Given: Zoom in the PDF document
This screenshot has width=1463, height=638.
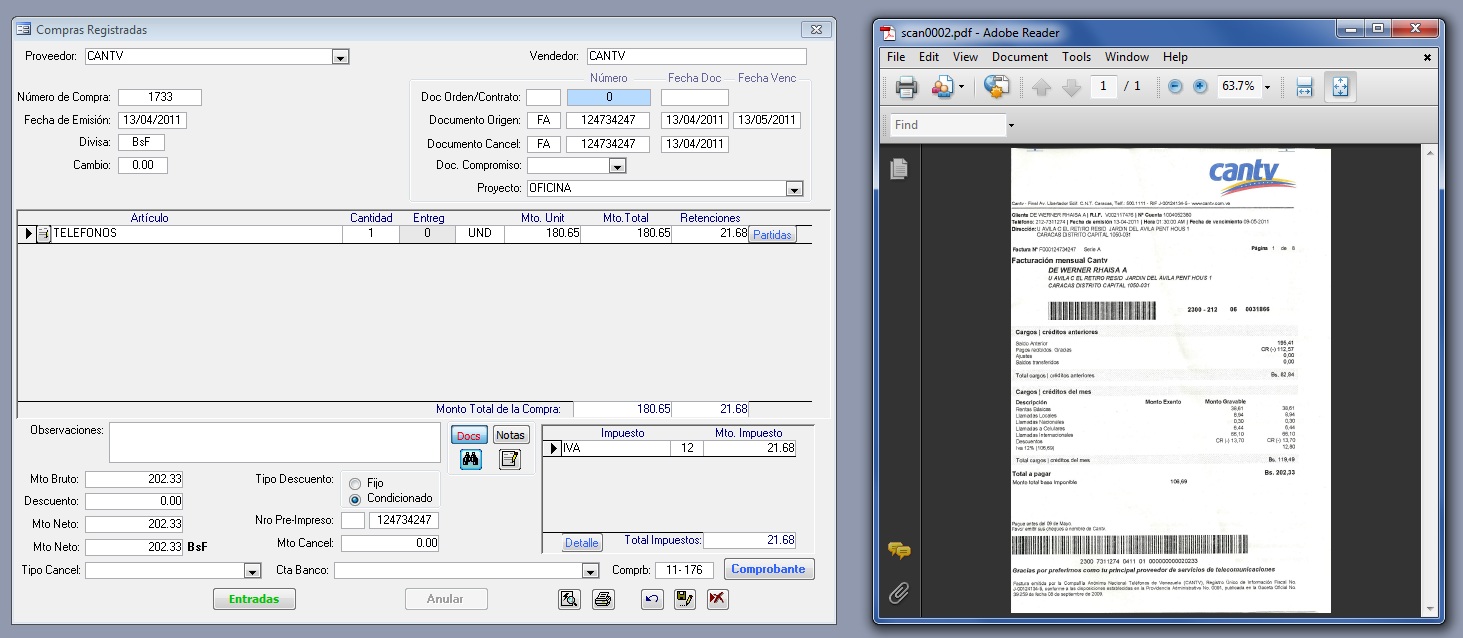Looking at the screenshot, I should [1200, 87].
